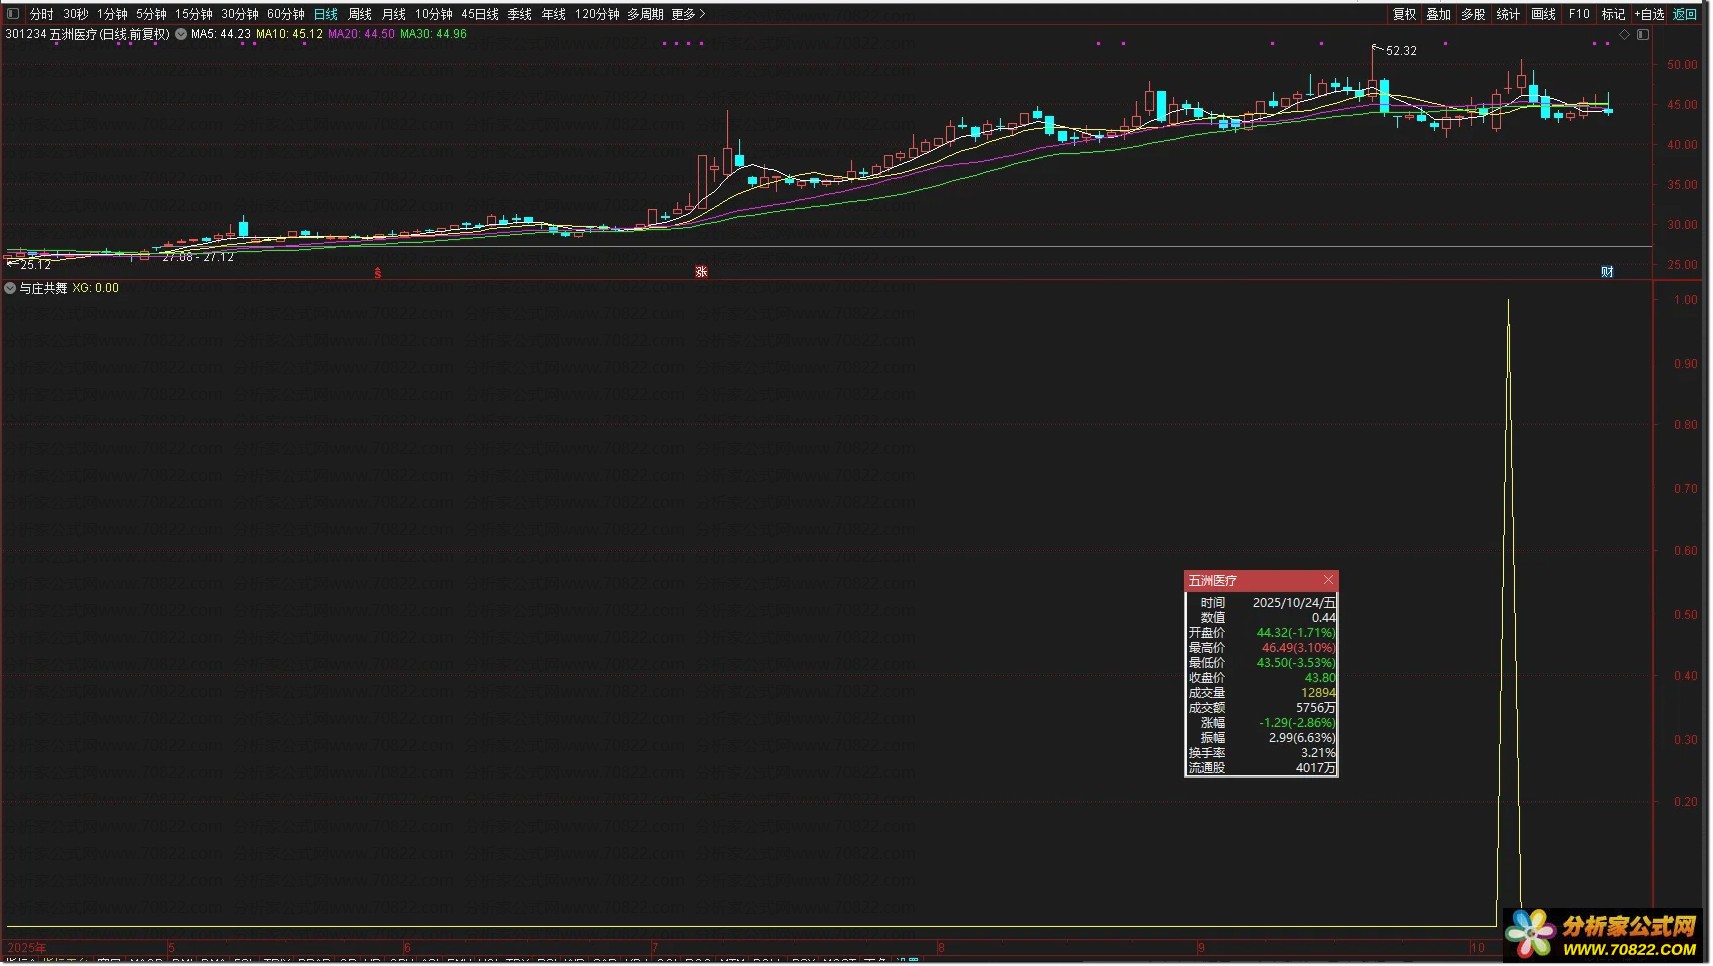The height and width of the screenshot is (966, 1713).
Task: Click the 27.08 - 27.12 gap label
Action: pyautogui.click(x=198, y=257)
